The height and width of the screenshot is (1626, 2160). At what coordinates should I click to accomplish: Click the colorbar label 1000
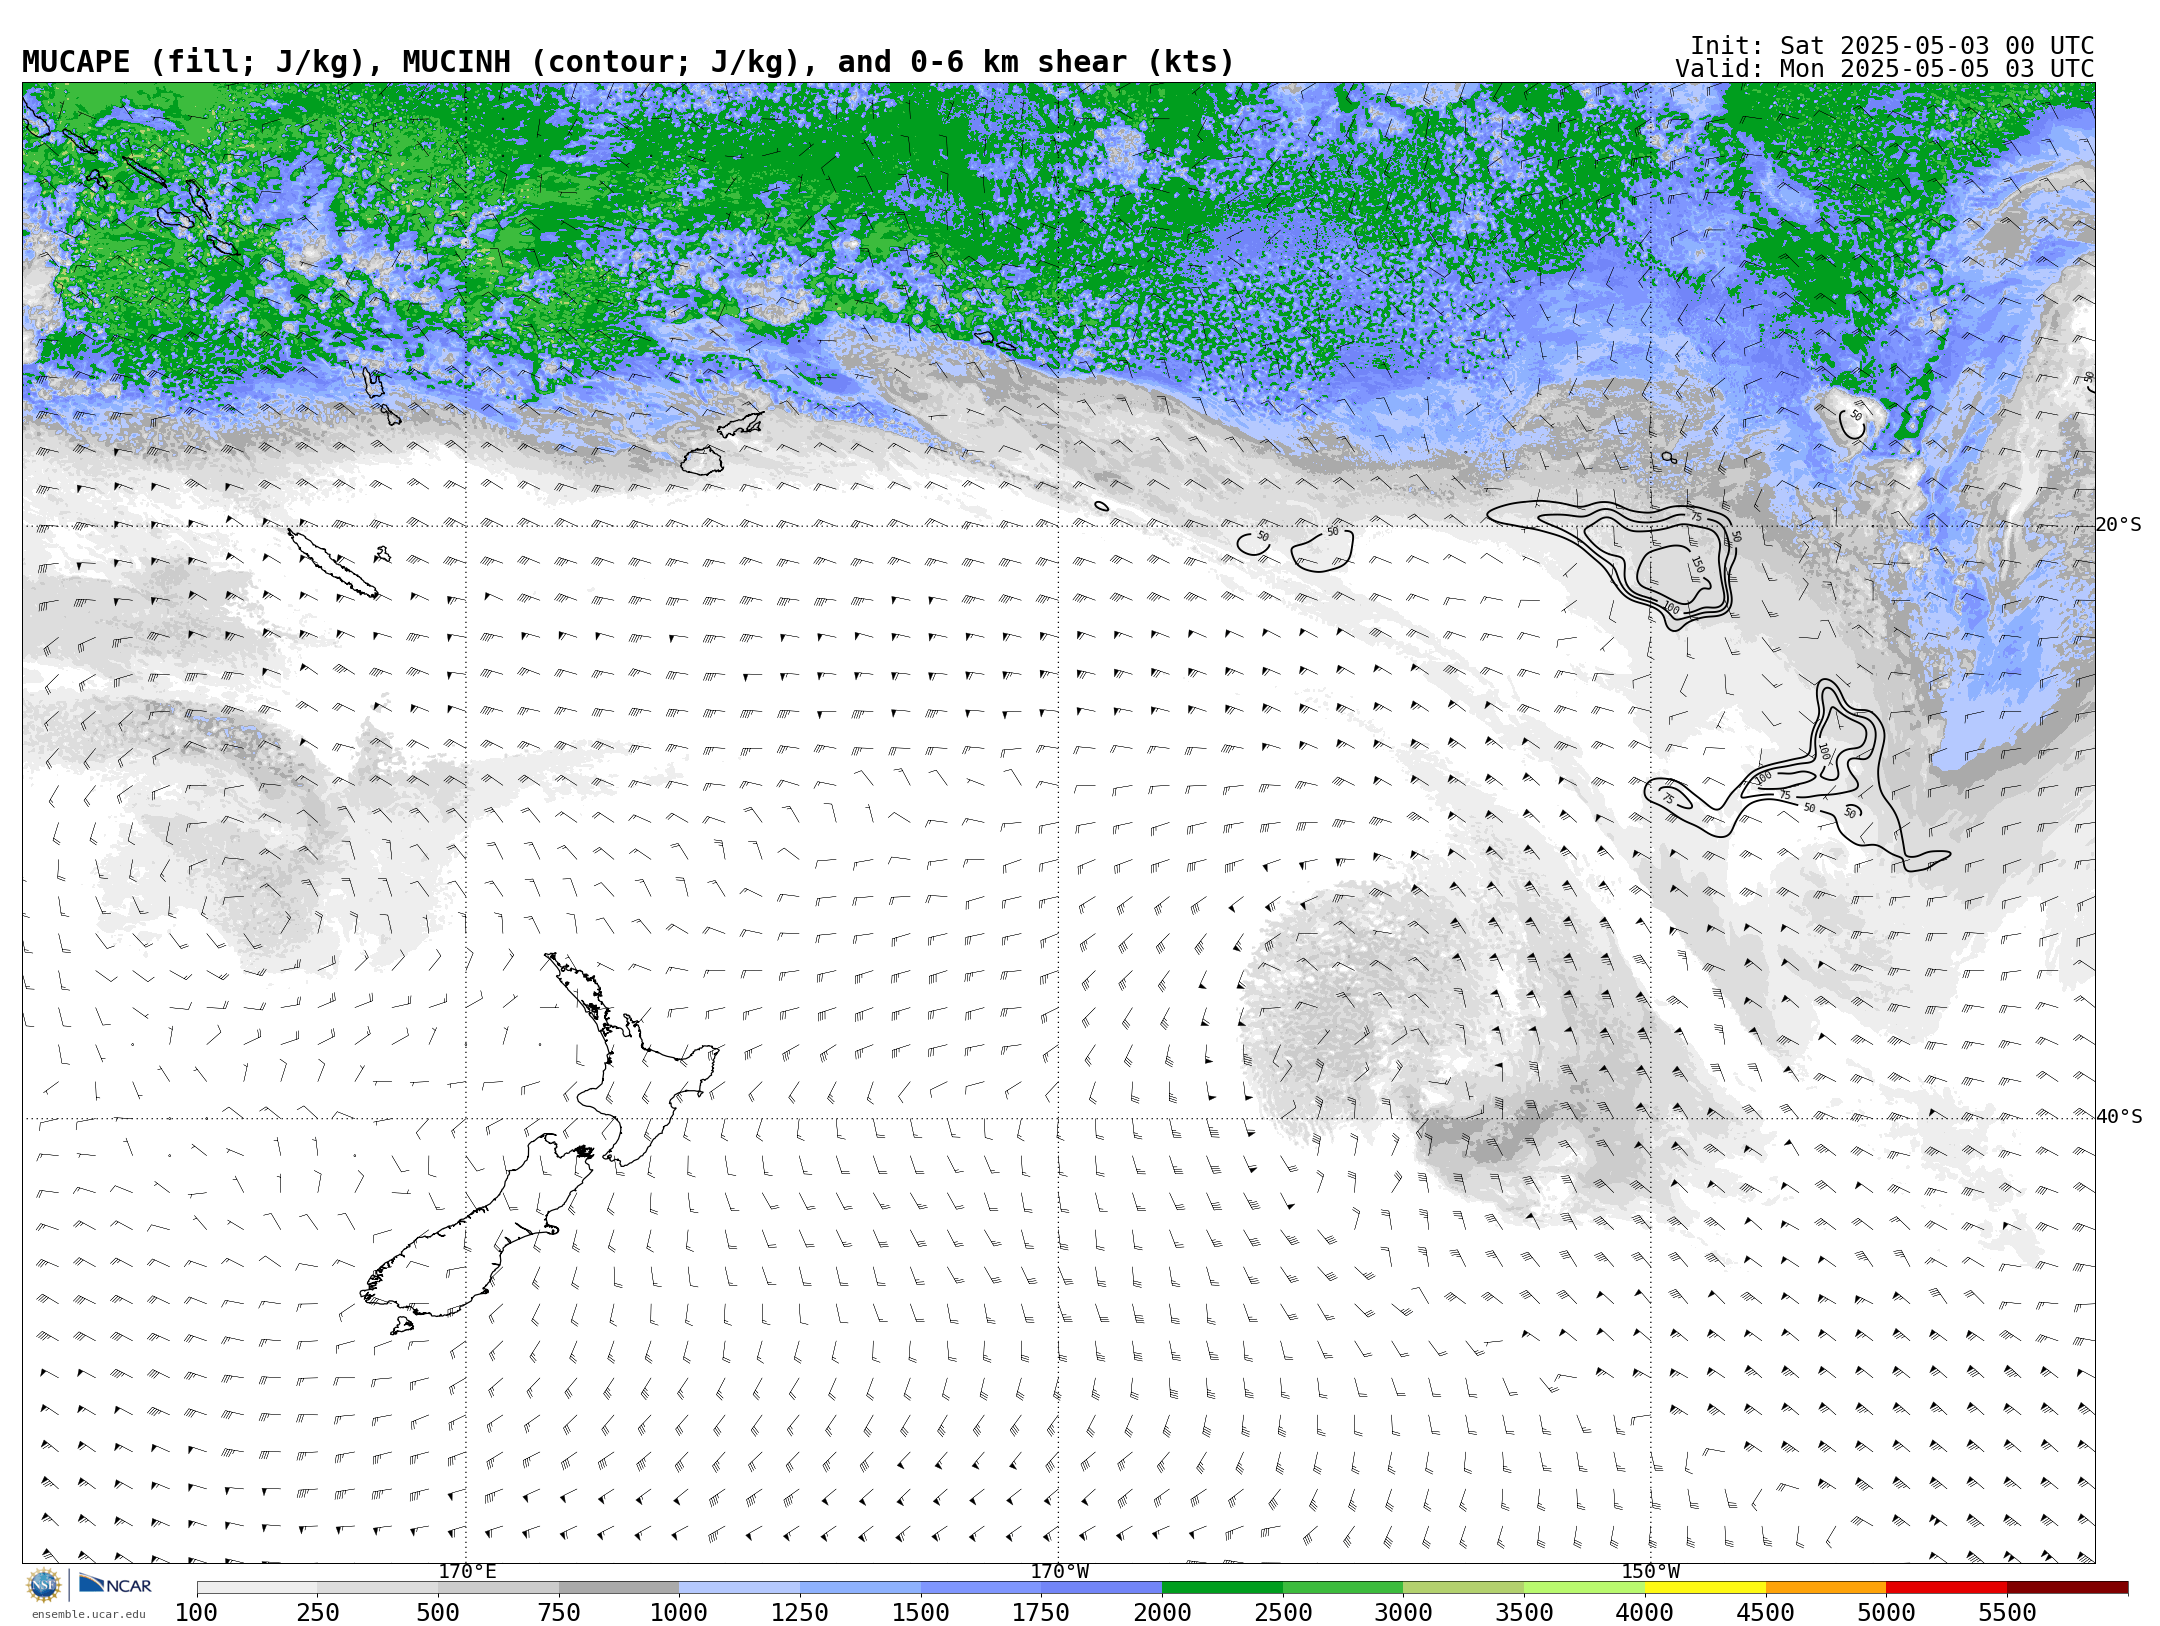coord(679,1613)
